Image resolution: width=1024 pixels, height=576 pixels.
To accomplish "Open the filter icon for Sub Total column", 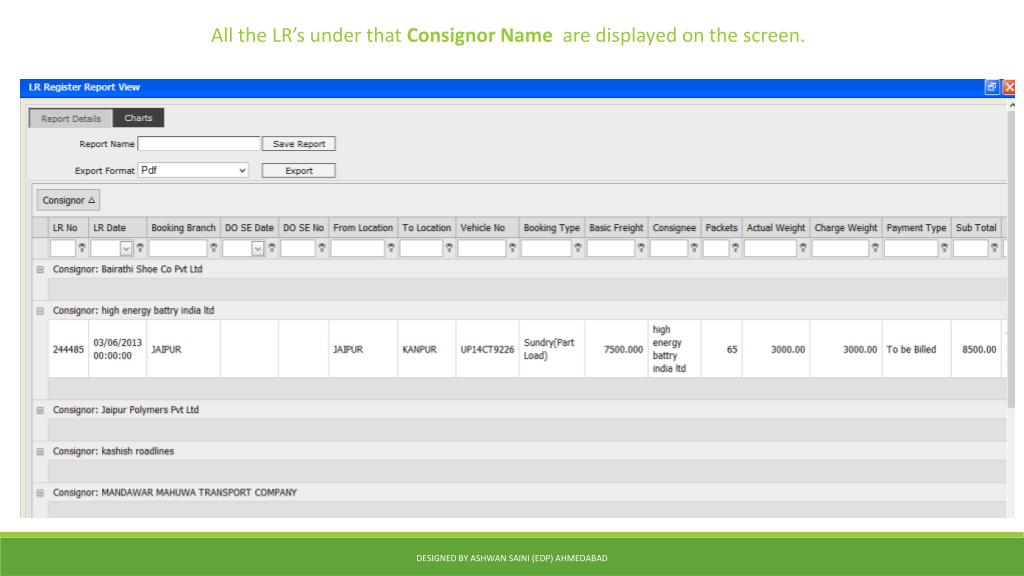I will coord(995,248).
